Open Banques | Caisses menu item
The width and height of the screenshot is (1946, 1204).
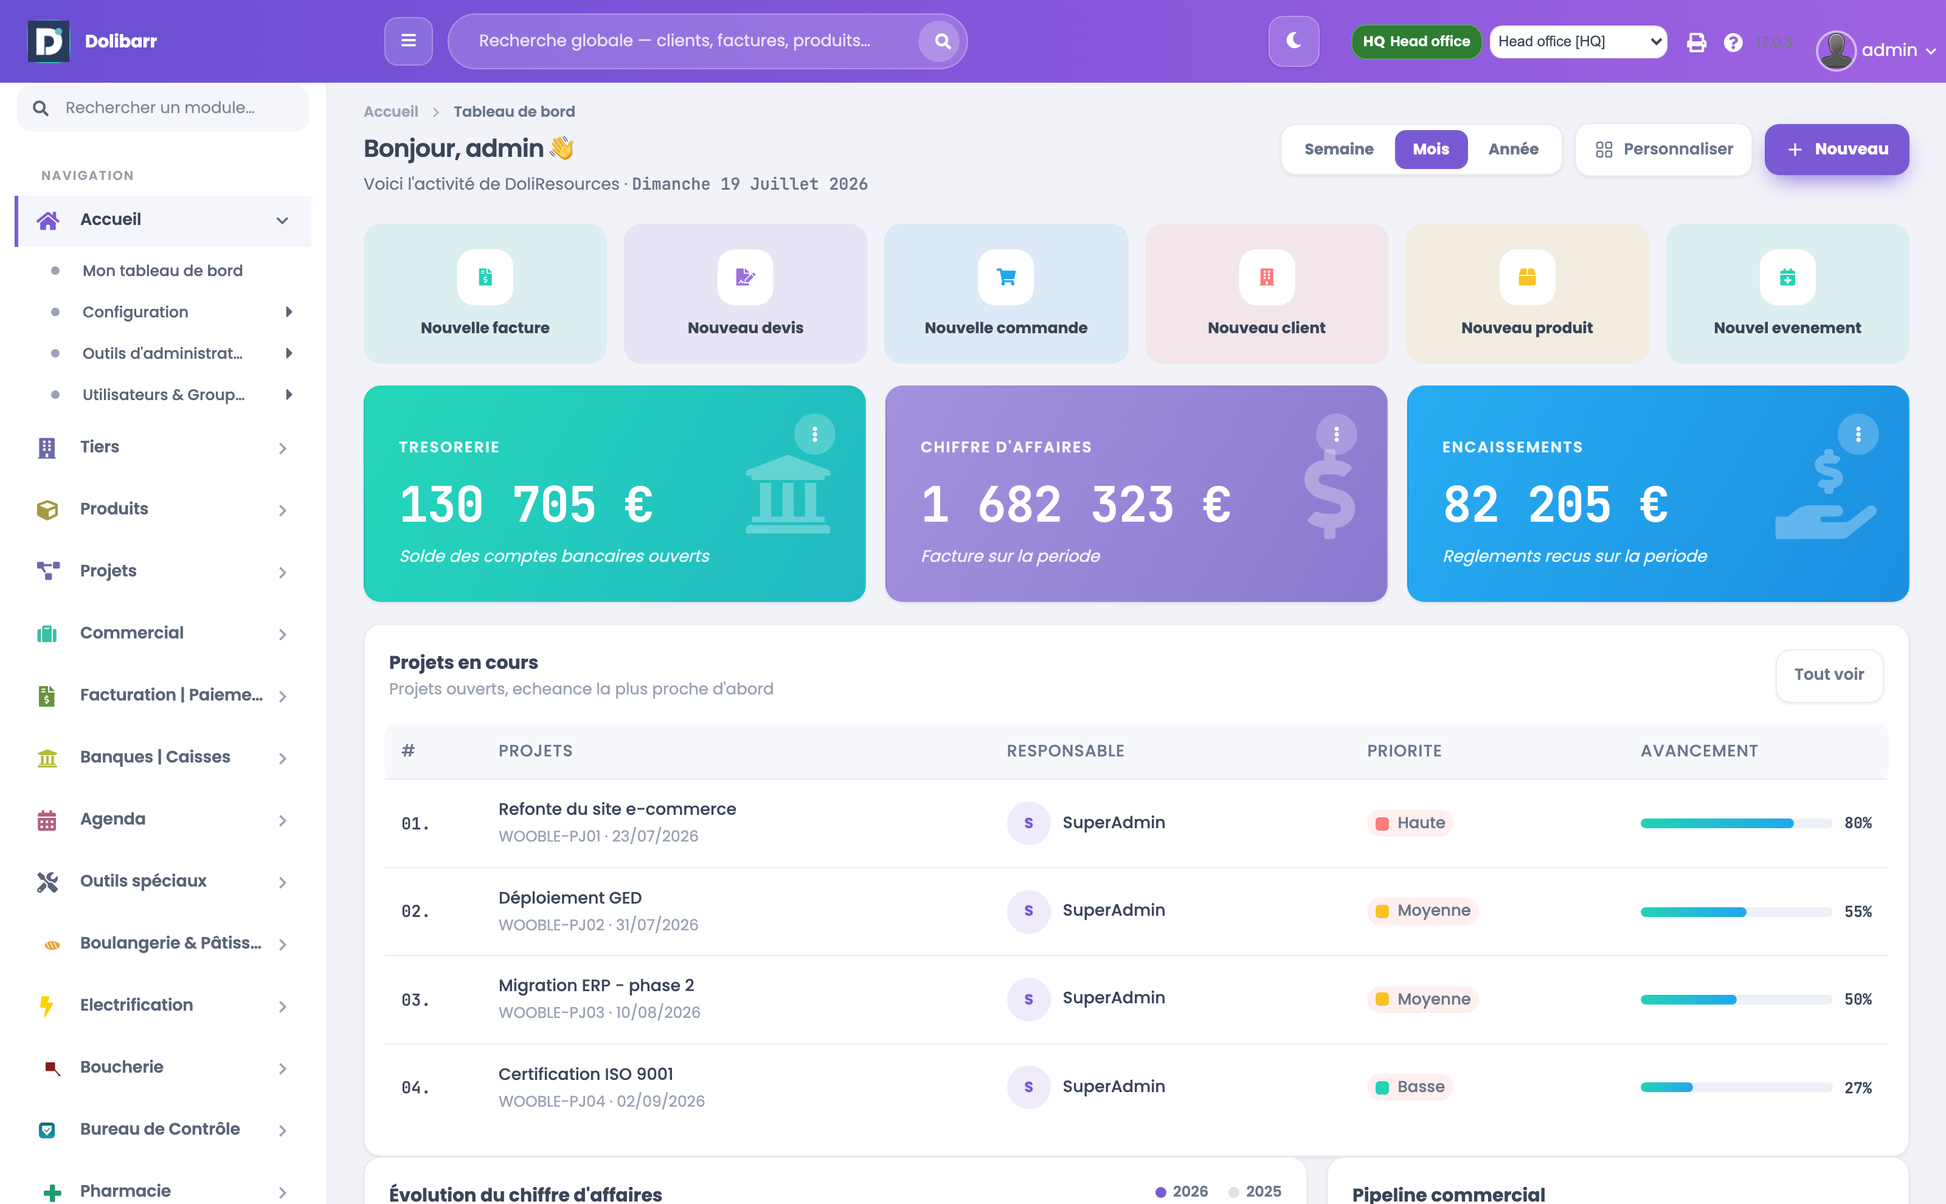(x=164, y=757)
